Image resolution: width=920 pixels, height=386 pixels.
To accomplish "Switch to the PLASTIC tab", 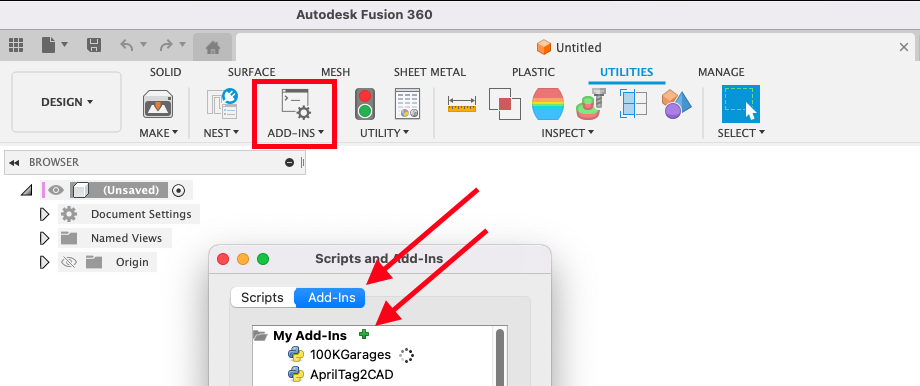I will [533, 72].
